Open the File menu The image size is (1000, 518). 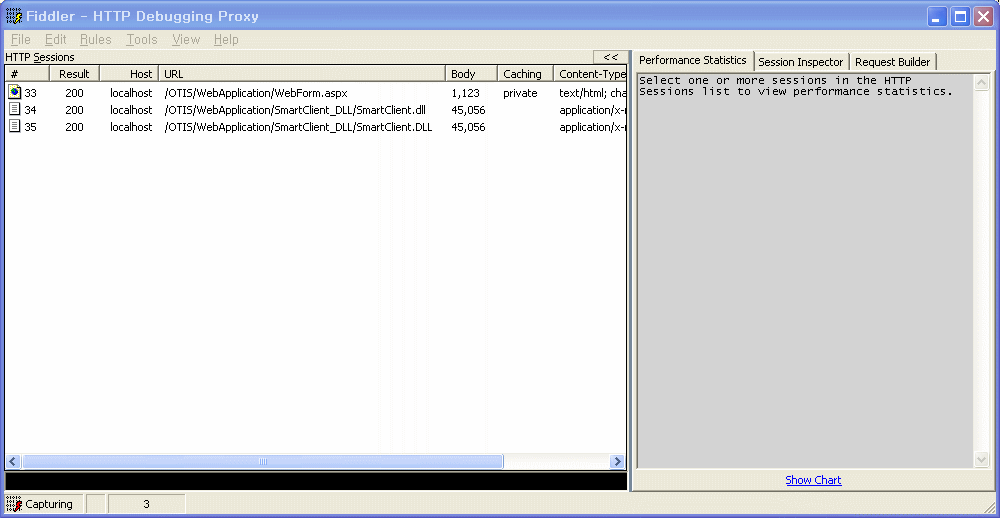point(20,40)
